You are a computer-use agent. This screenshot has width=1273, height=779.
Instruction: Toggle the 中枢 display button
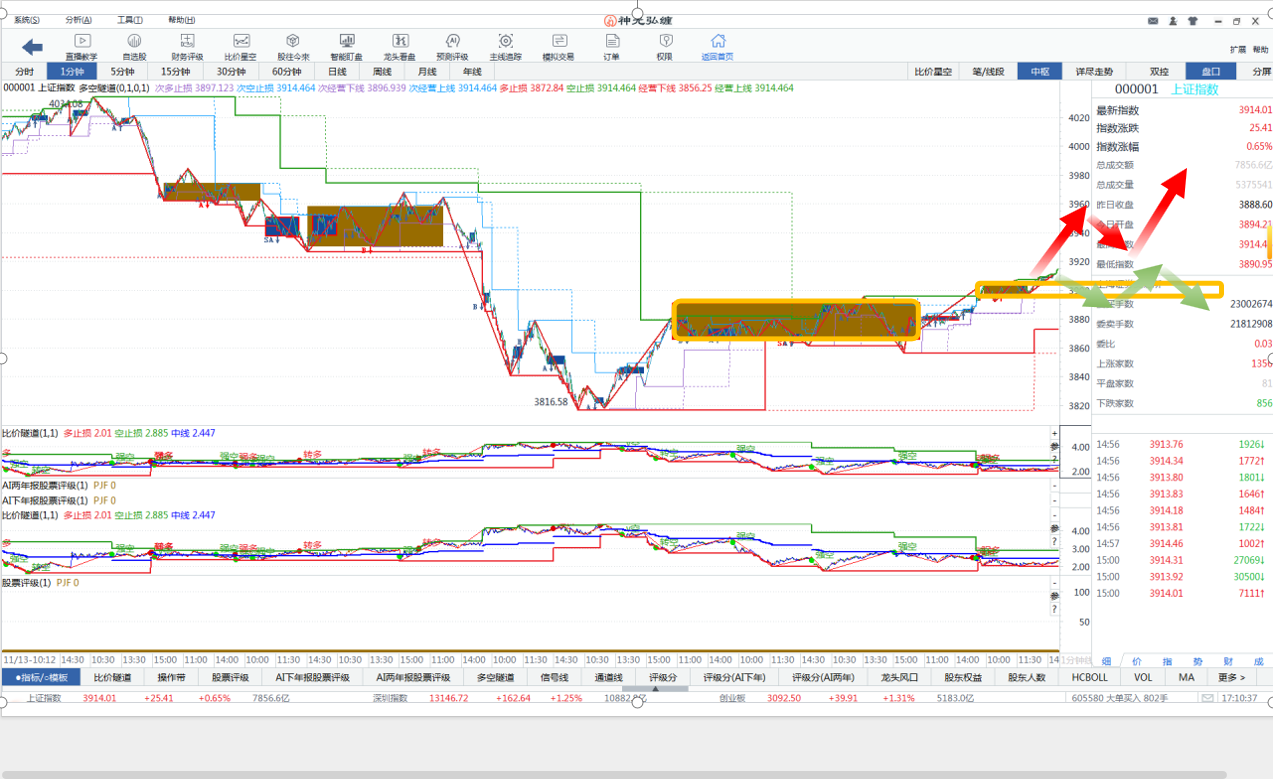1039,72
